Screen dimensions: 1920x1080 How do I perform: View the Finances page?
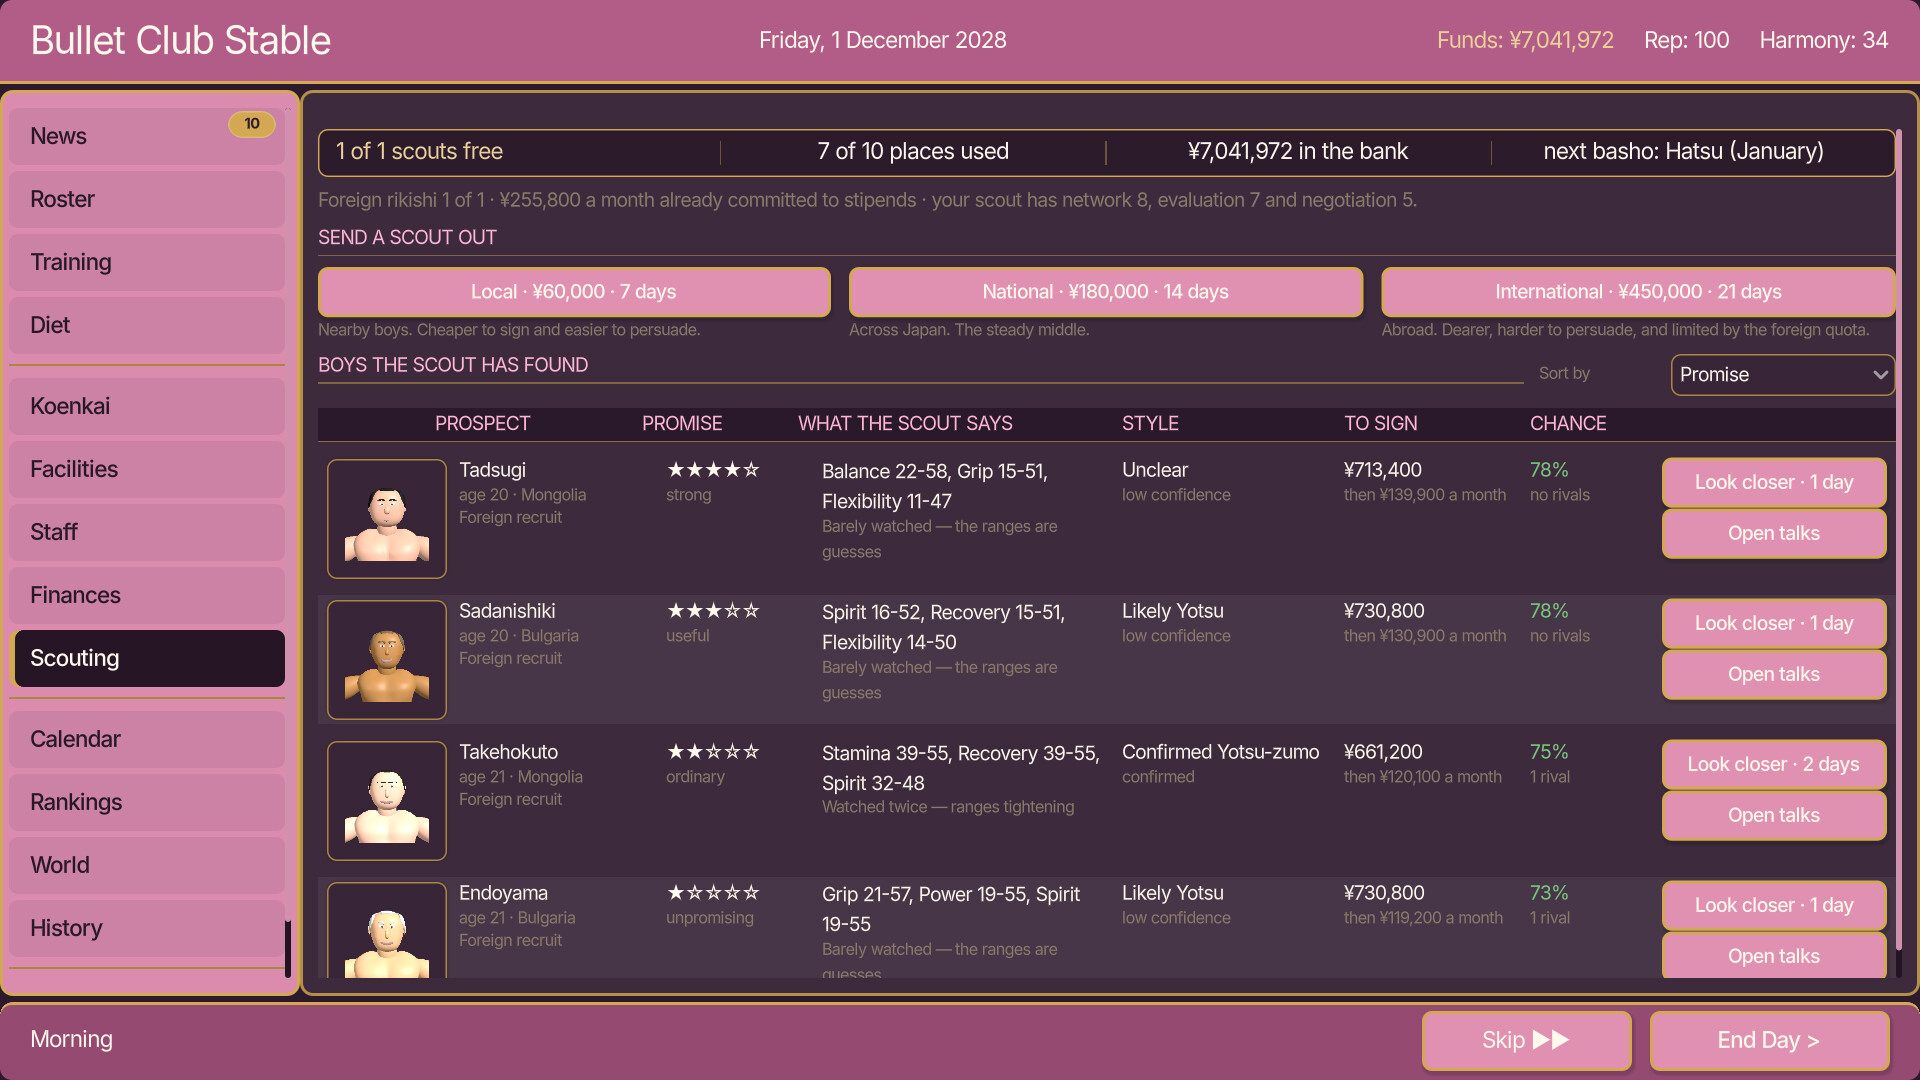[x=147, y=595]
